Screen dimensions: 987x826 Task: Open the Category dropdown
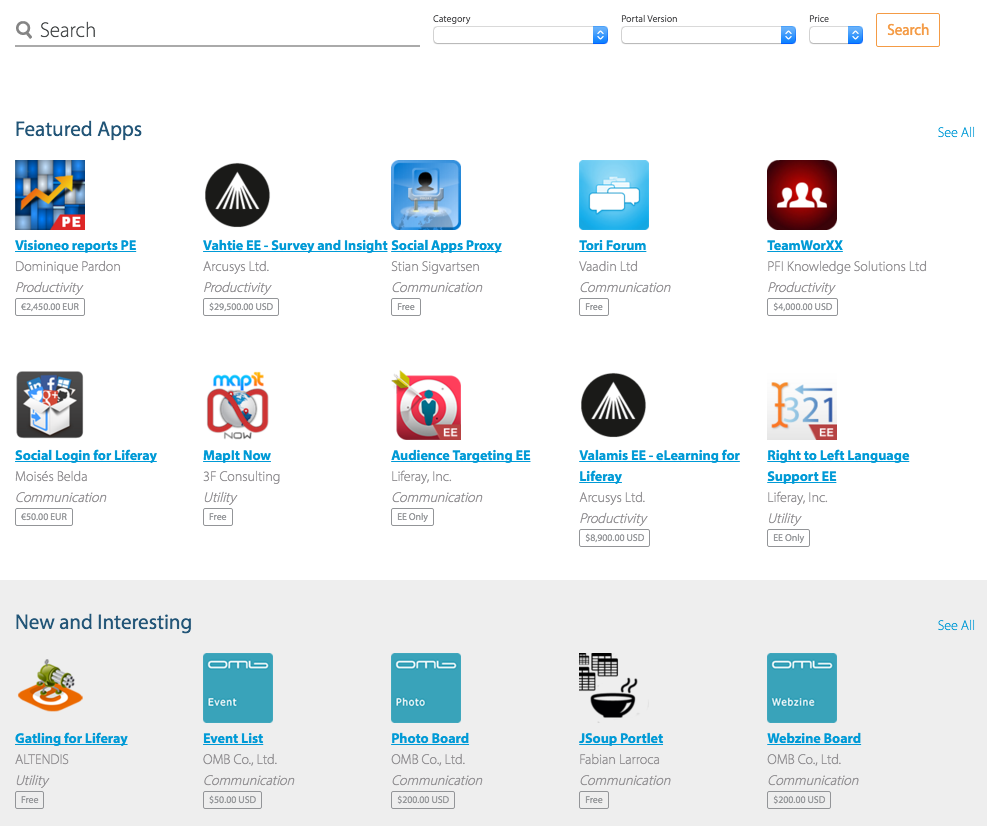point(520,35)
